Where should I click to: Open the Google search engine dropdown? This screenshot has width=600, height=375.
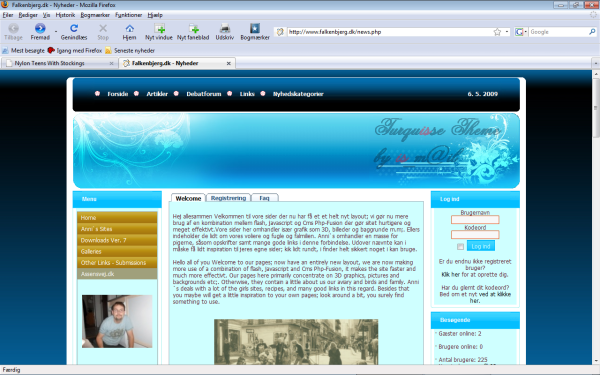click(x=521, y=32)
